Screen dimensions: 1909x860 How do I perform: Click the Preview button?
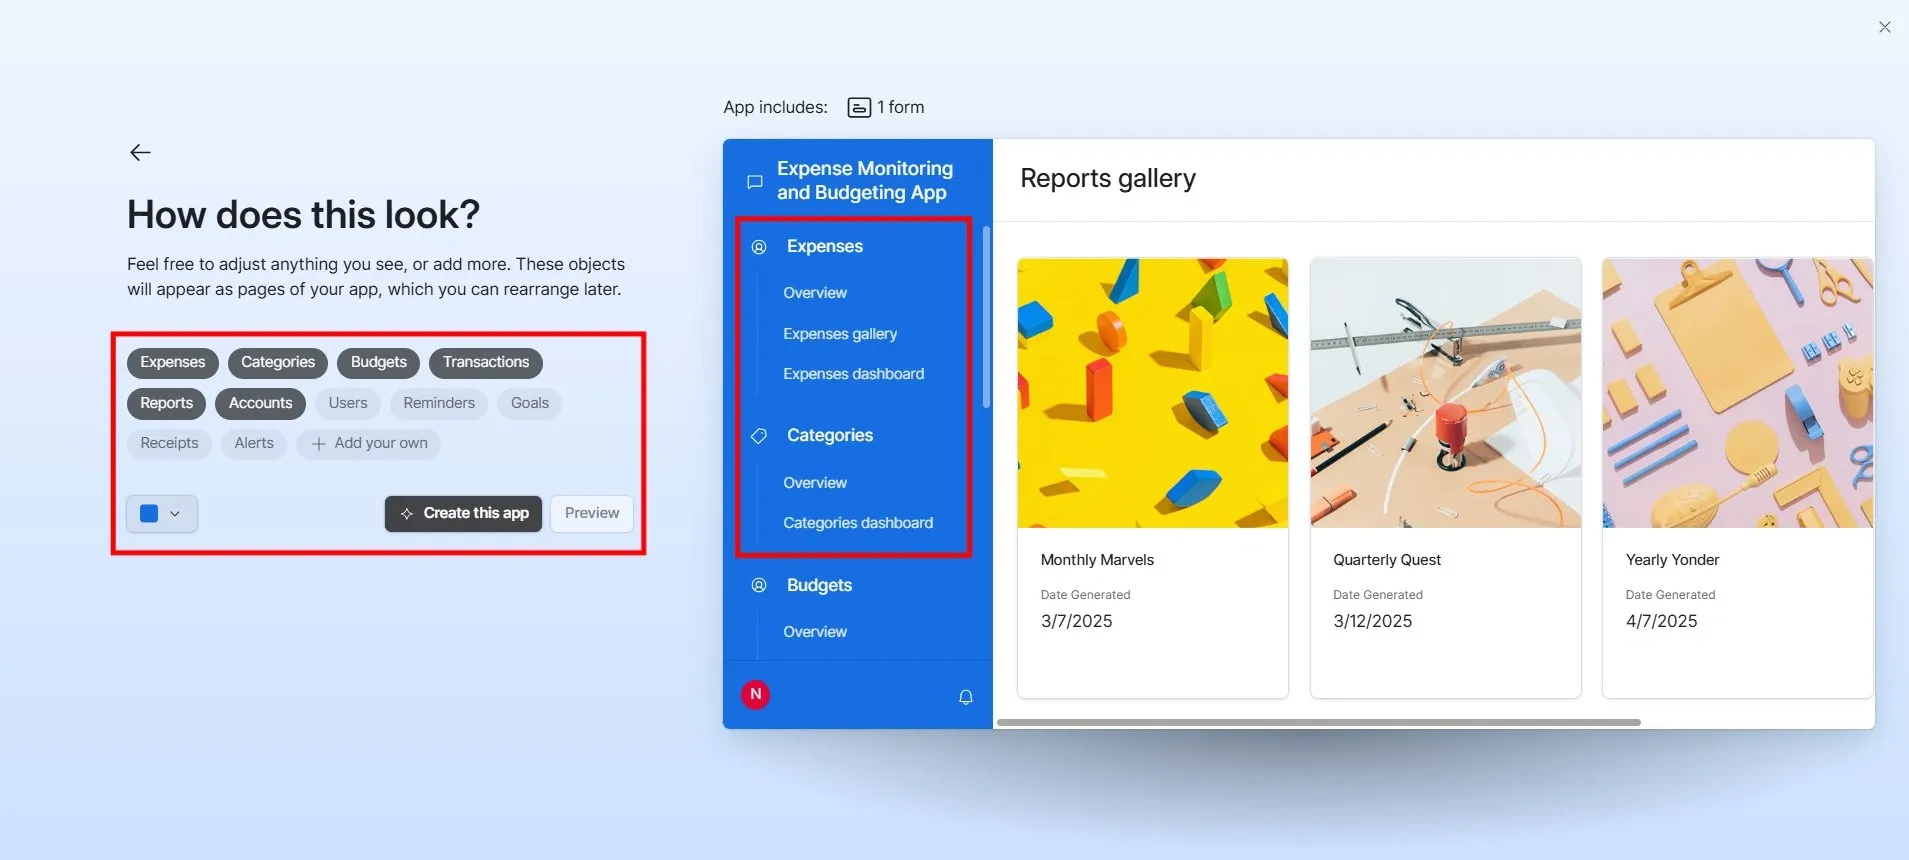pyautogui.click(x=592, y=513)
